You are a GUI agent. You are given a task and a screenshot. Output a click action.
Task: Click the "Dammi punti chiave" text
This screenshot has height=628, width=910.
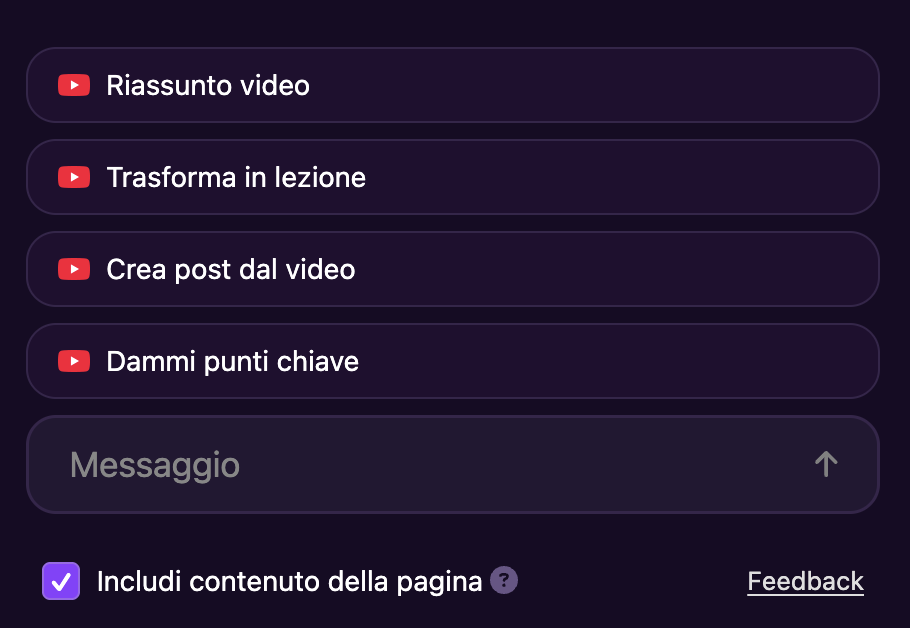[x=232, y=361]
